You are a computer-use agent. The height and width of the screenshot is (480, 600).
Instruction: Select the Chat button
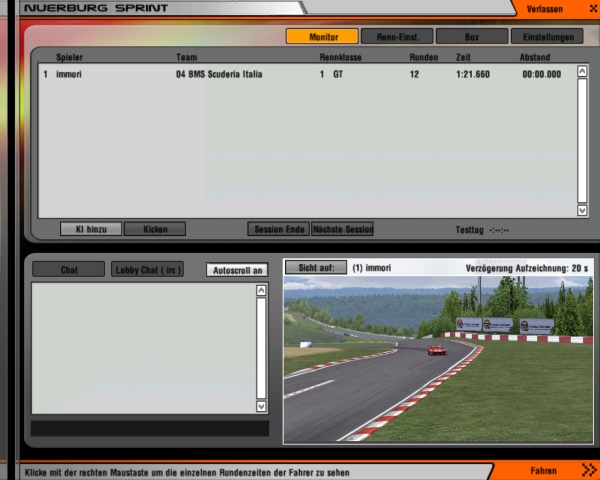tap(68, 270)
